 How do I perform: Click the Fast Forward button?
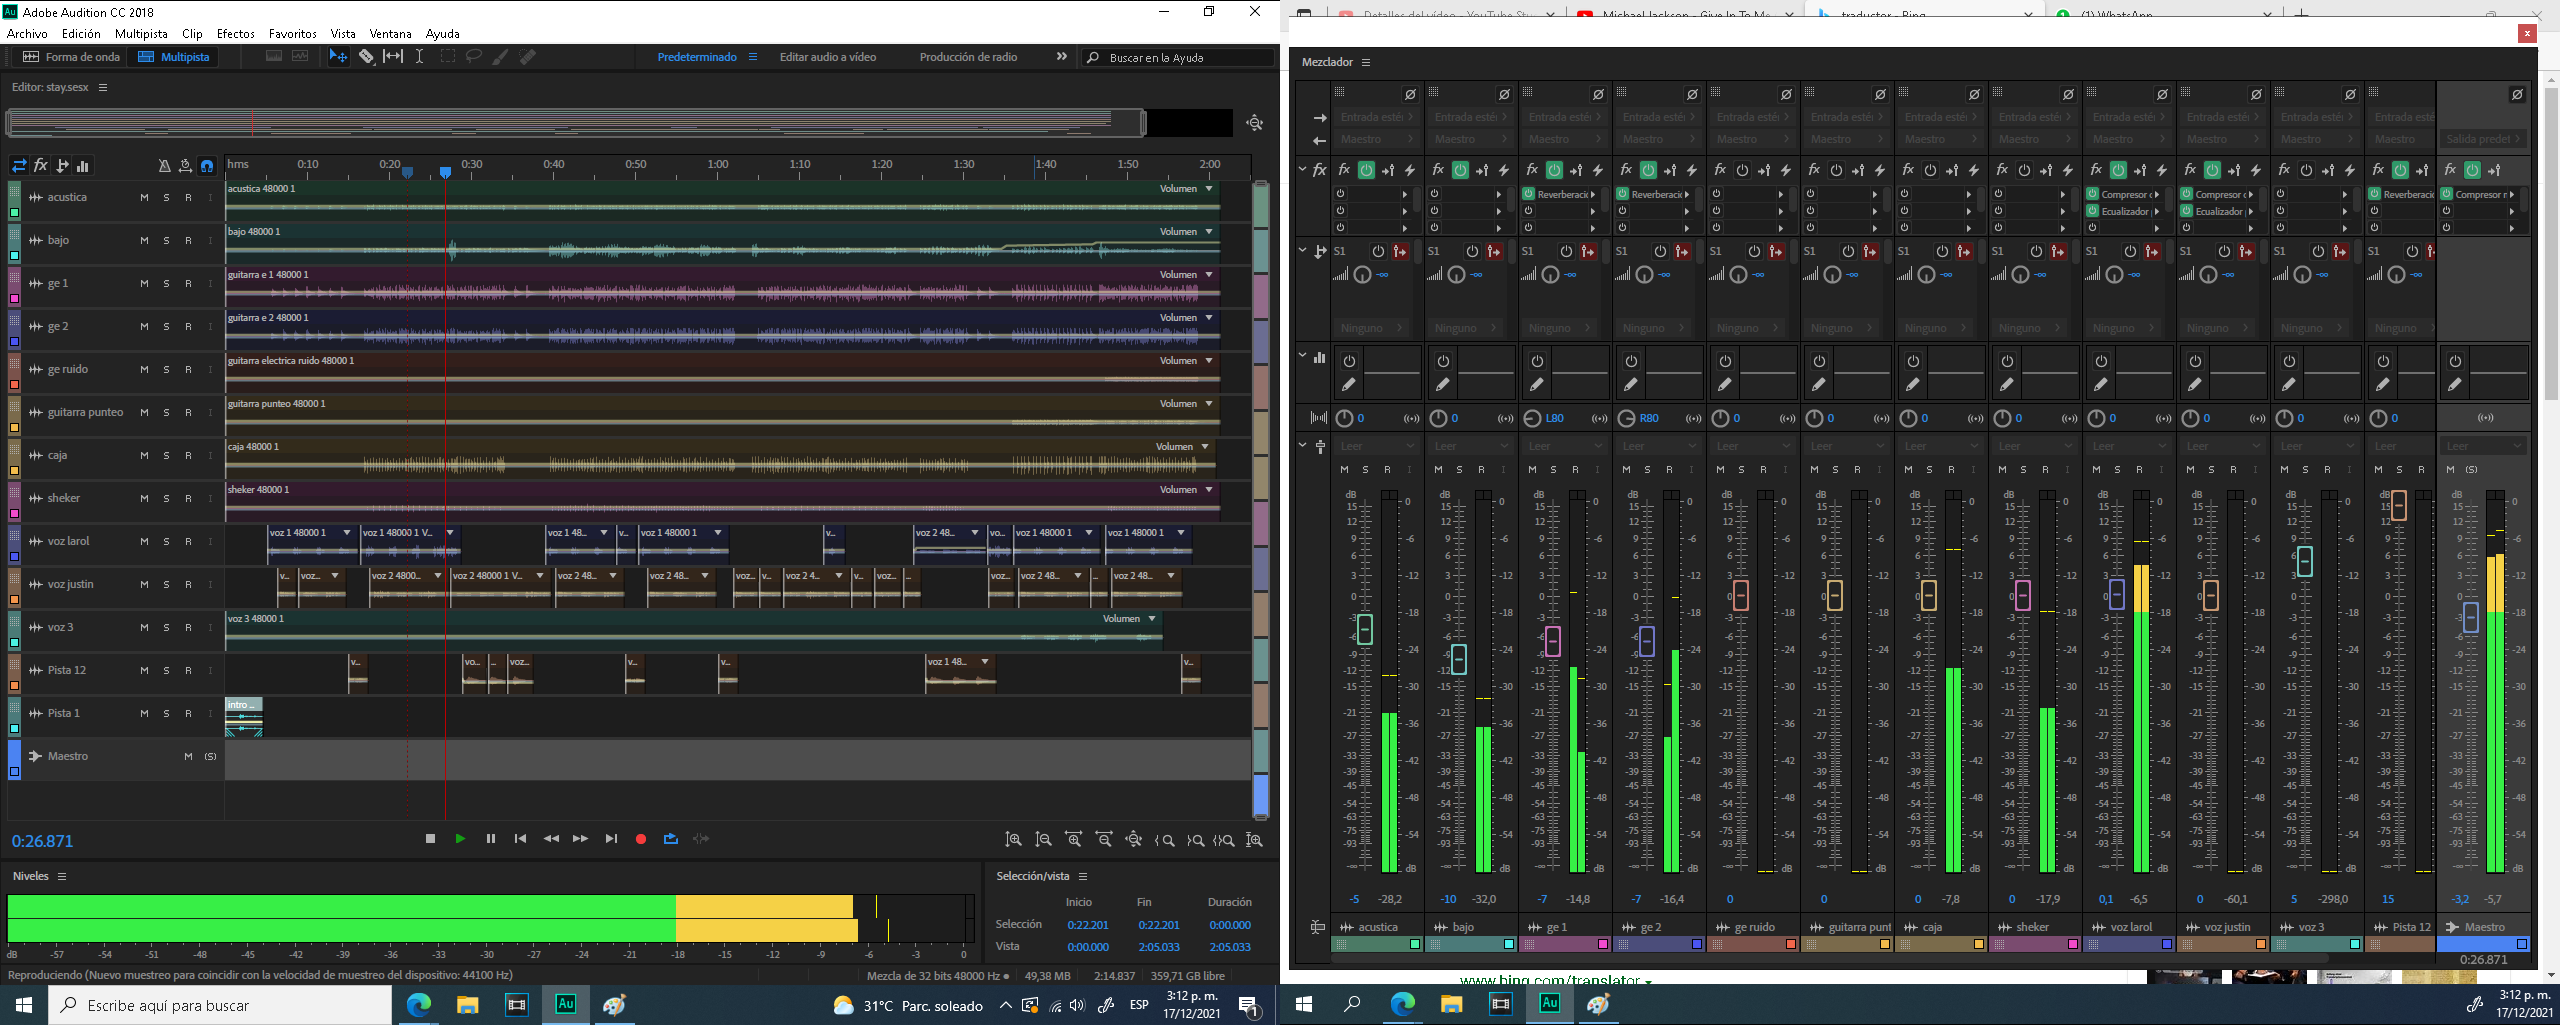[580, 839]
